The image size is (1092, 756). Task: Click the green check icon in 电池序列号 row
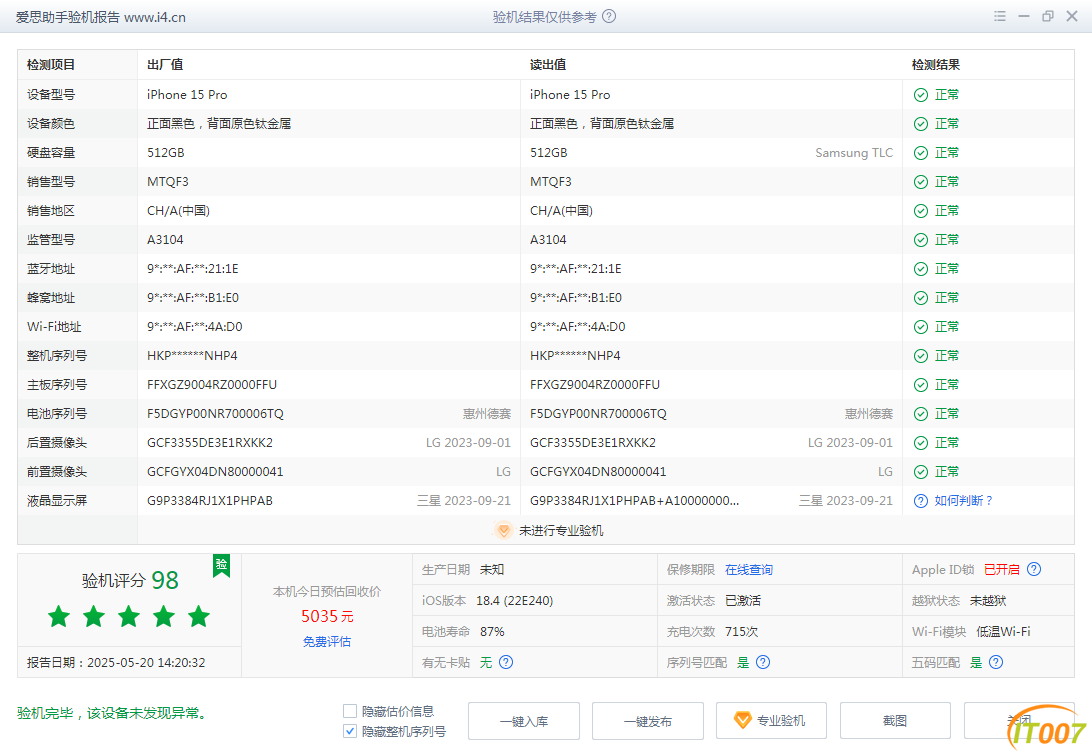click(921, 414)
